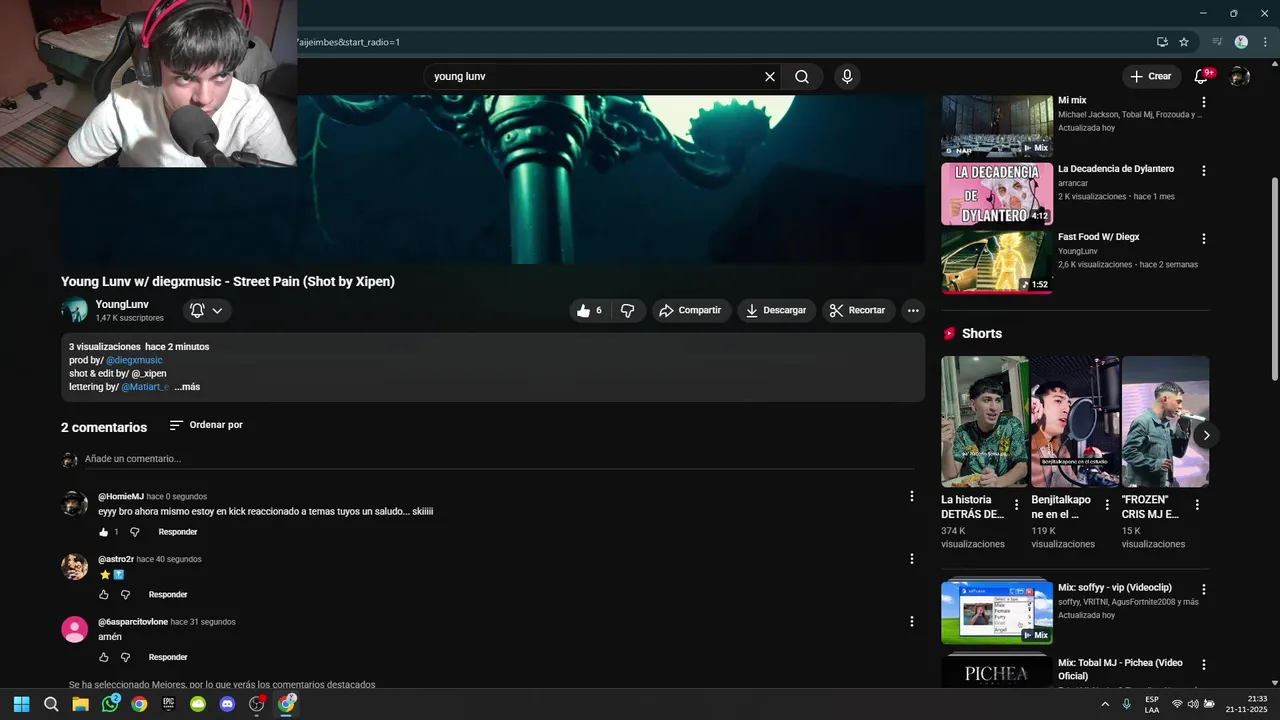Open the YoungLunv channel avatar
The height and width of the screenshot is (720, 1280).
pyautogui.click(x=74, y=311)
